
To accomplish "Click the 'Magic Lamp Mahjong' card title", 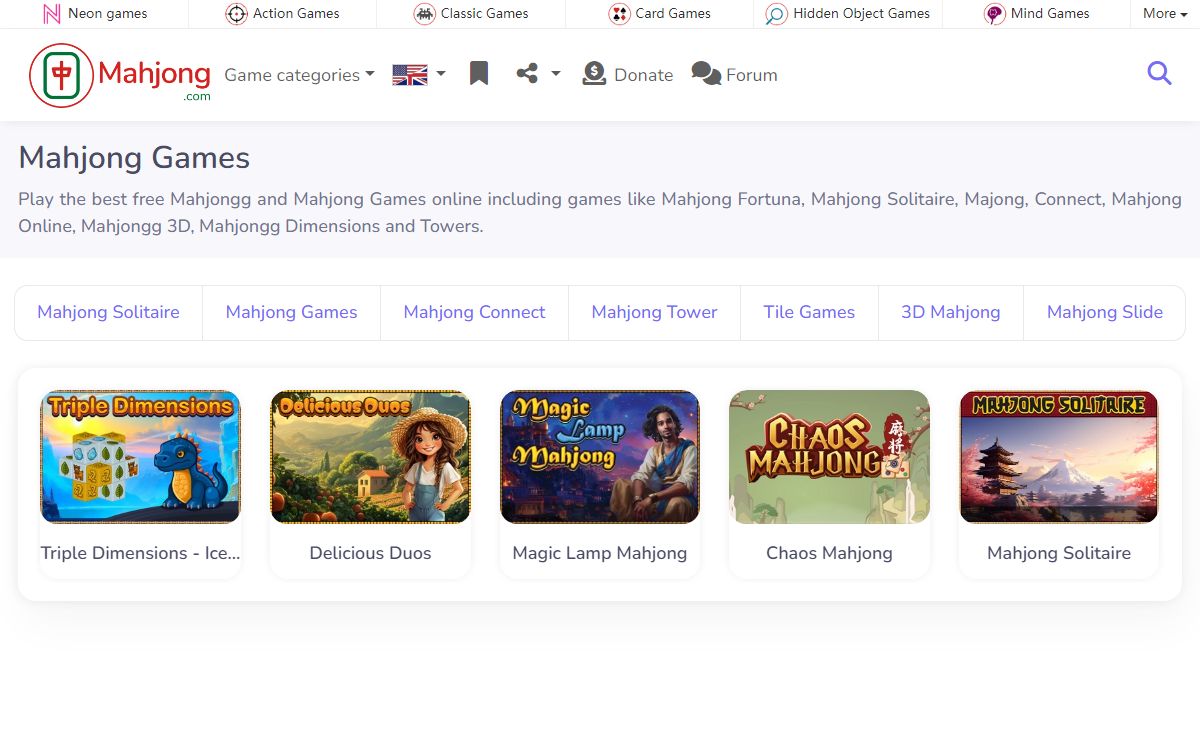I will click(x=600, y=553).
